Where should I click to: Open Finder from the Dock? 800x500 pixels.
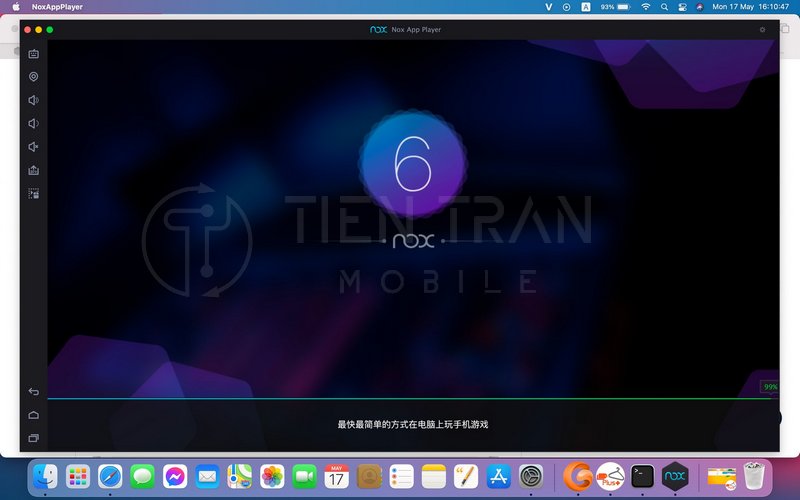click(45, 477)
